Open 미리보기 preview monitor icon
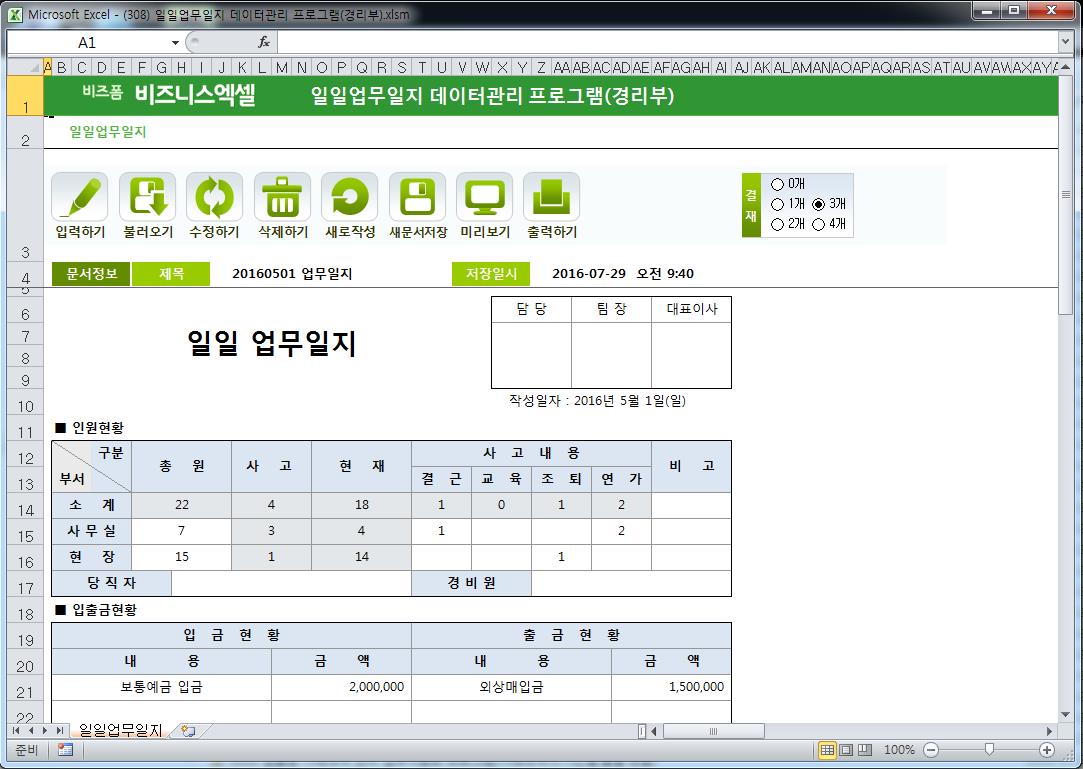 point(485,197)
